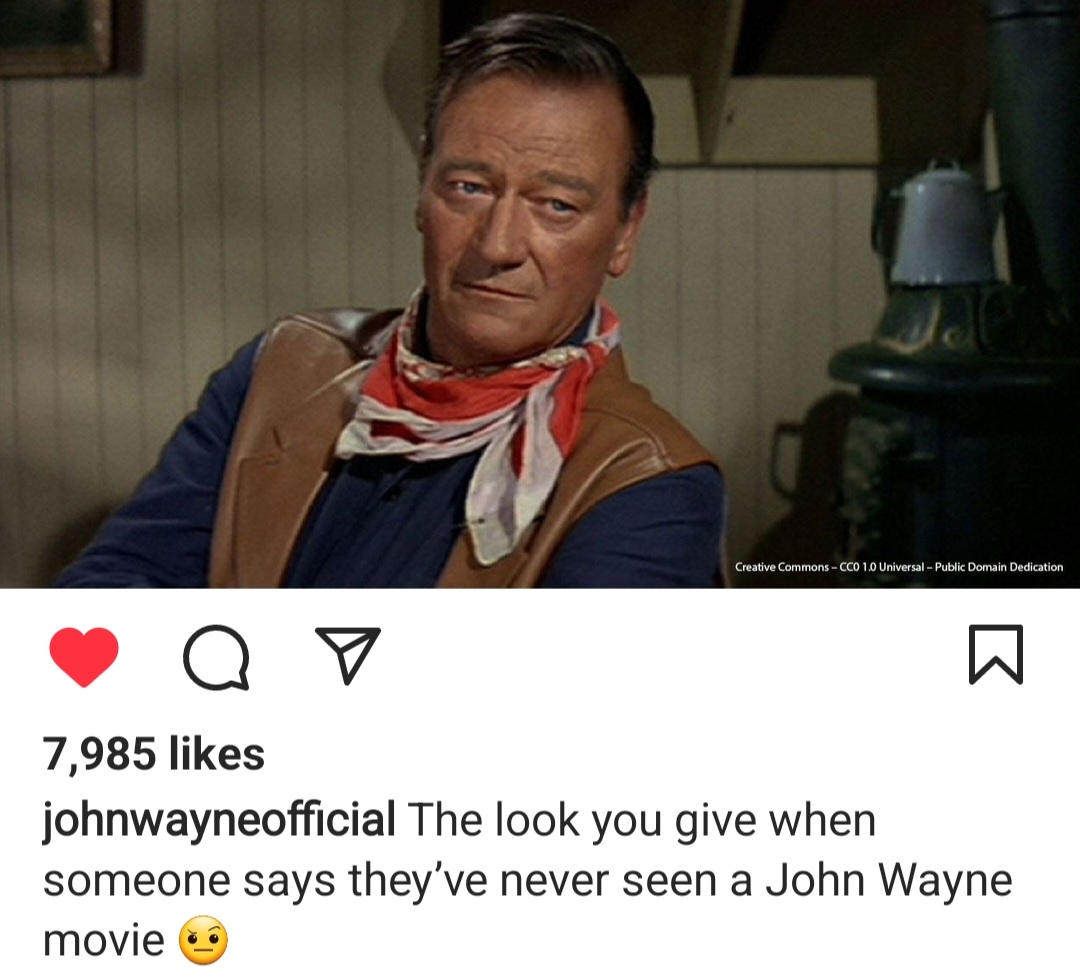
Task: Click the Creative Commons credit text on the photo
Action: click(899, 567)
